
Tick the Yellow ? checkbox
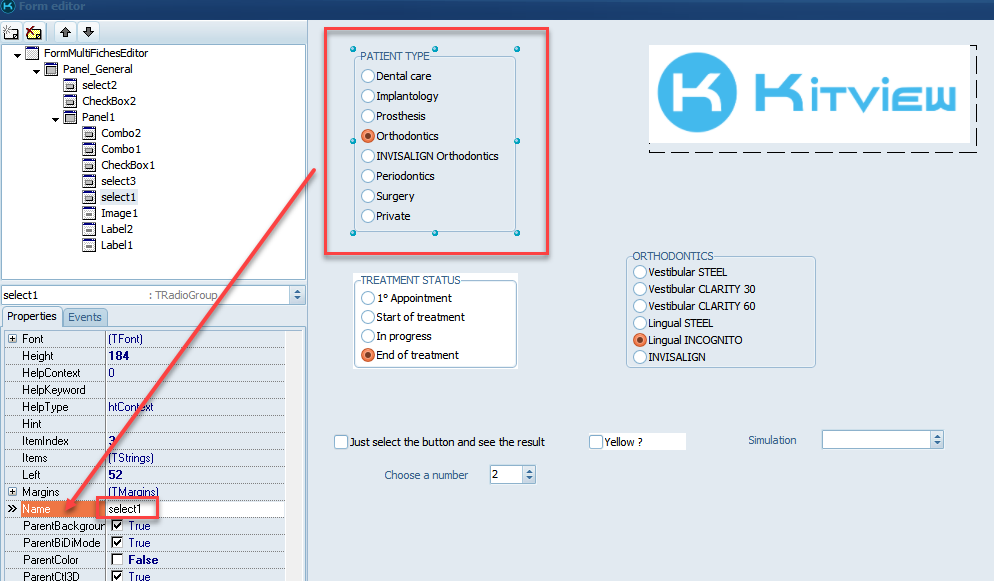coord(596,442)
